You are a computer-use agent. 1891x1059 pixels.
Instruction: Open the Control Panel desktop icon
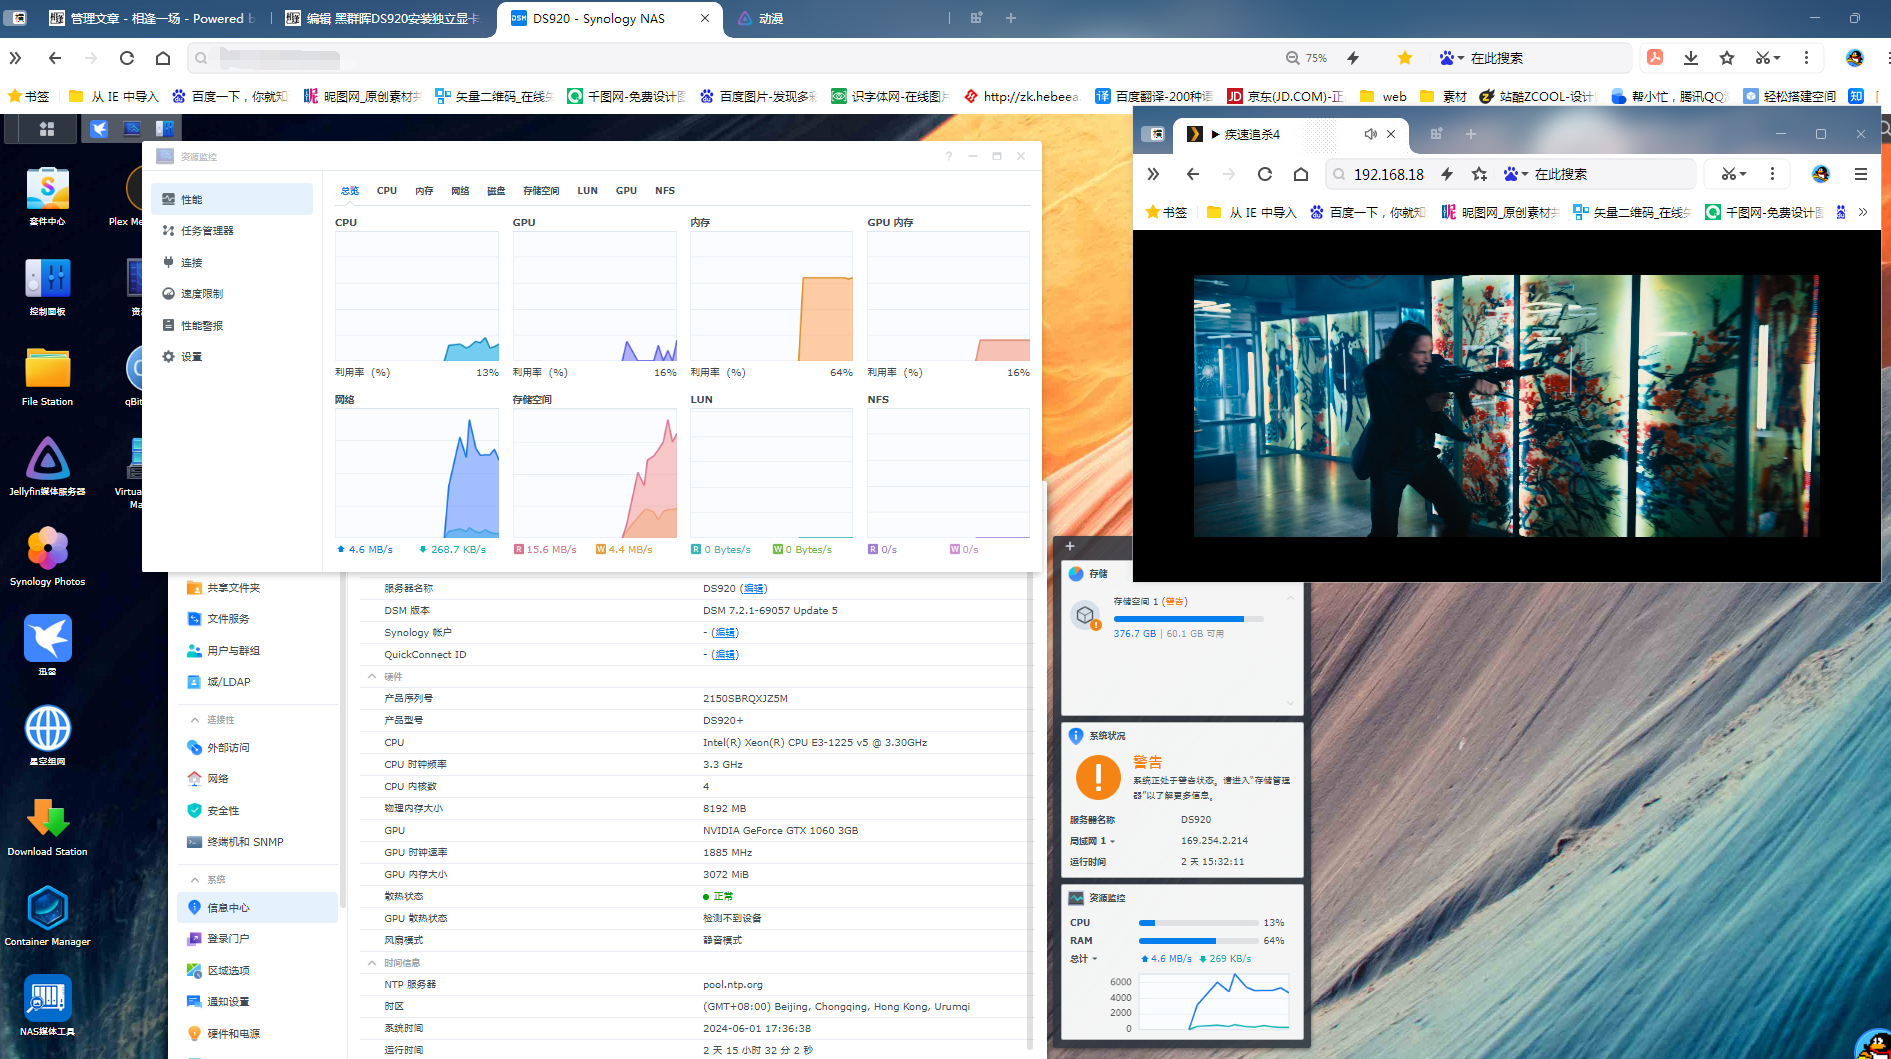pyautogui.click(x=47, y=279)
